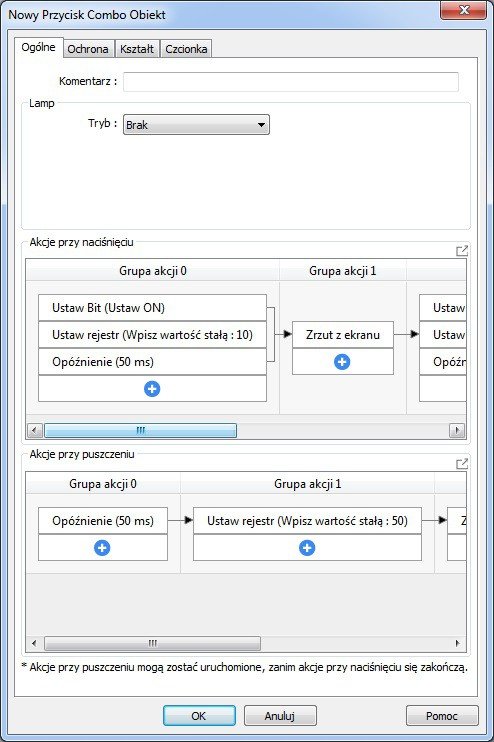494x742 pixels.
Task: Click press panel Grupa akcji 0 header
Action: 152,271
